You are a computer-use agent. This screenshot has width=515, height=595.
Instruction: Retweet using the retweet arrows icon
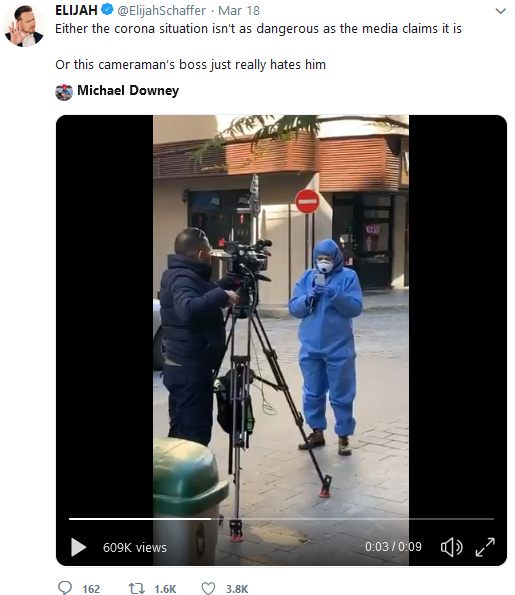pos(137,588)
